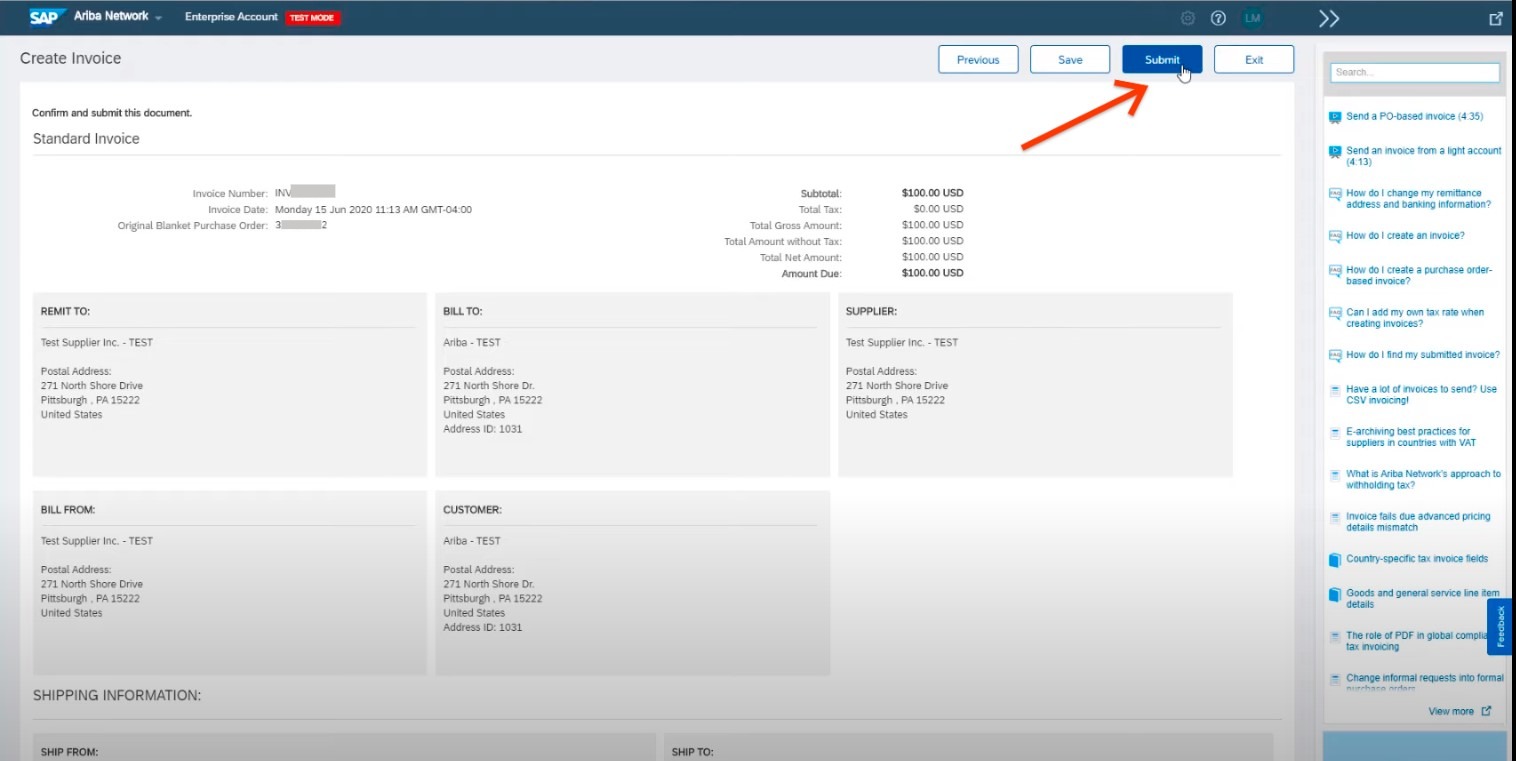Click the FAQ icon beside the remittance address question
Screen dimensions: 1516x761
click(1334, 194)
